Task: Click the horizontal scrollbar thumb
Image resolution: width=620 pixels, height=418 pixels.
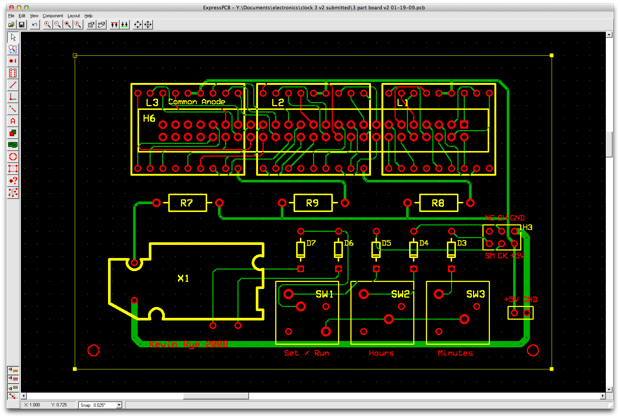Action: [x=216, y=396]
